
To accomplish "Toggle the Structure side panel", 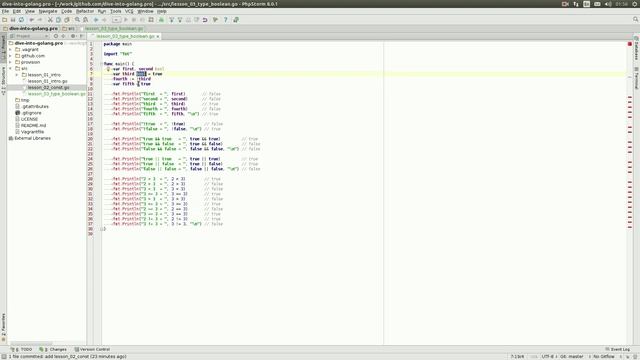I will 3,81.
